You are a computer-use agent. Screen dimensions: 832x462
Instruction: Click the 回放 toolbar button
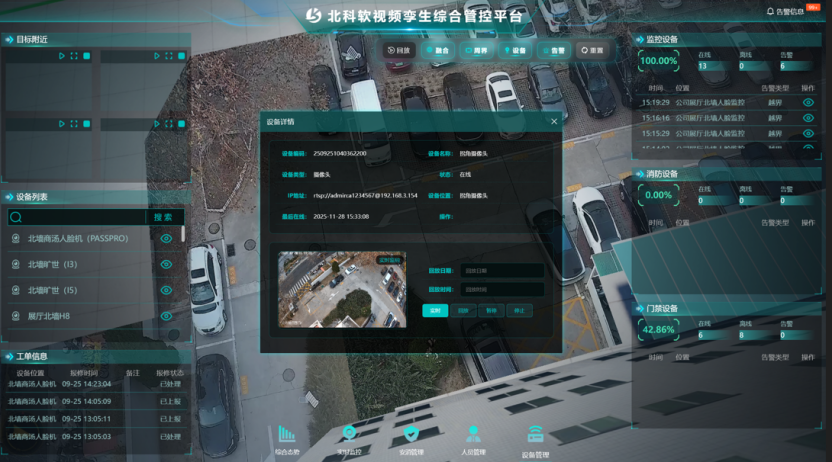coord(399,50)
